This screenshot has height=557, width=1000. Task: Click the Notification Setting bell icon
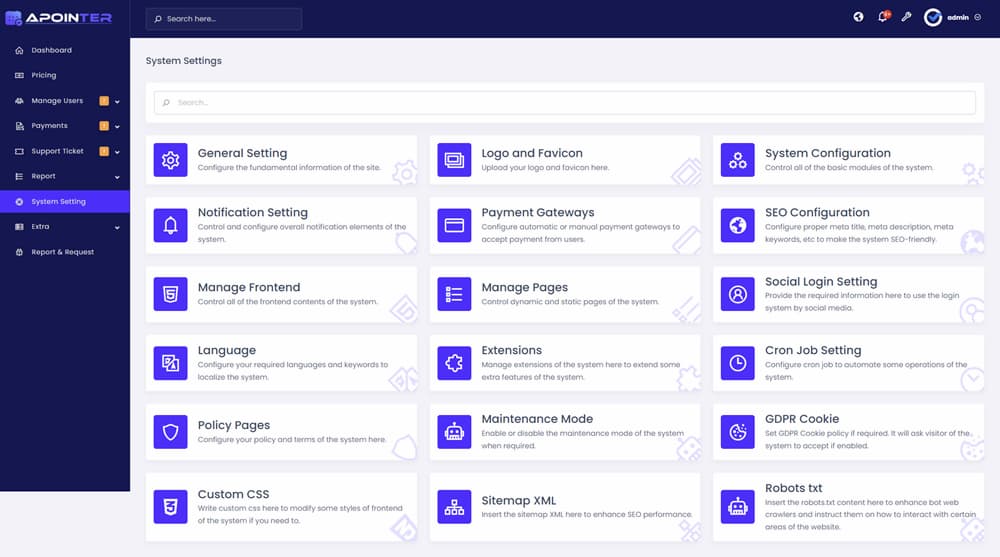pyautogui.click(x=170, y=225)
